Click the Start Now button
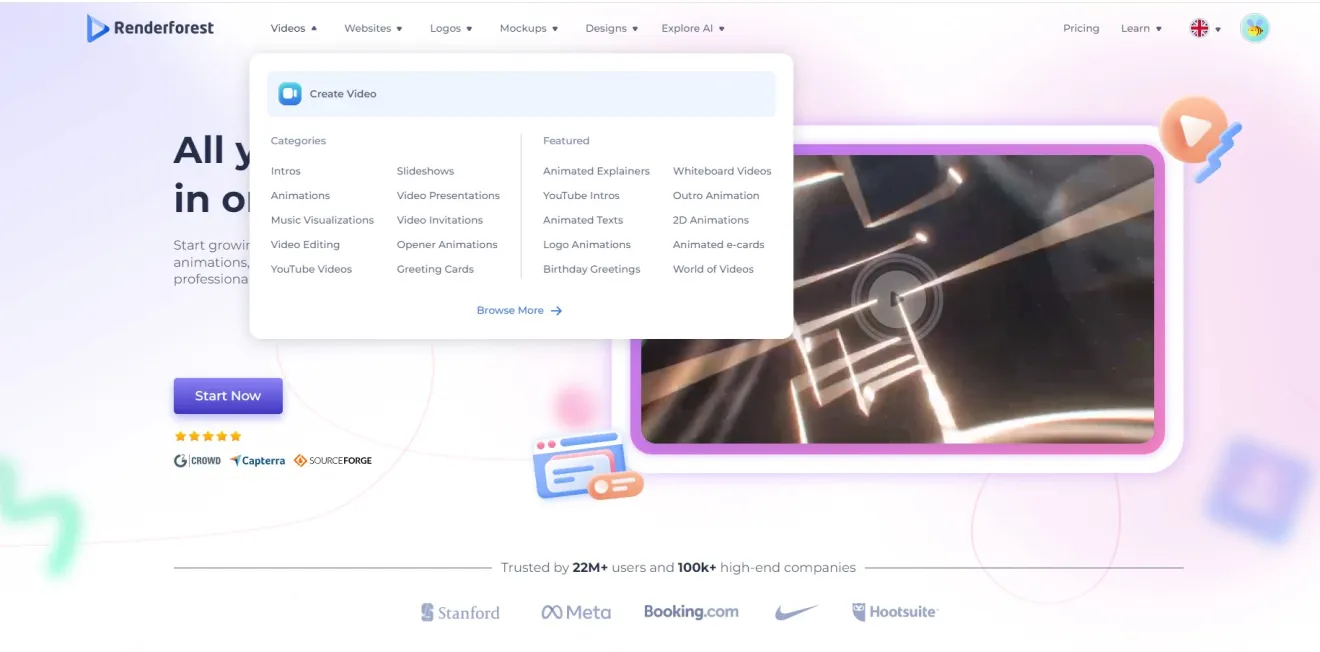This screenshot has width=1320, height=652. coord(228,396)
